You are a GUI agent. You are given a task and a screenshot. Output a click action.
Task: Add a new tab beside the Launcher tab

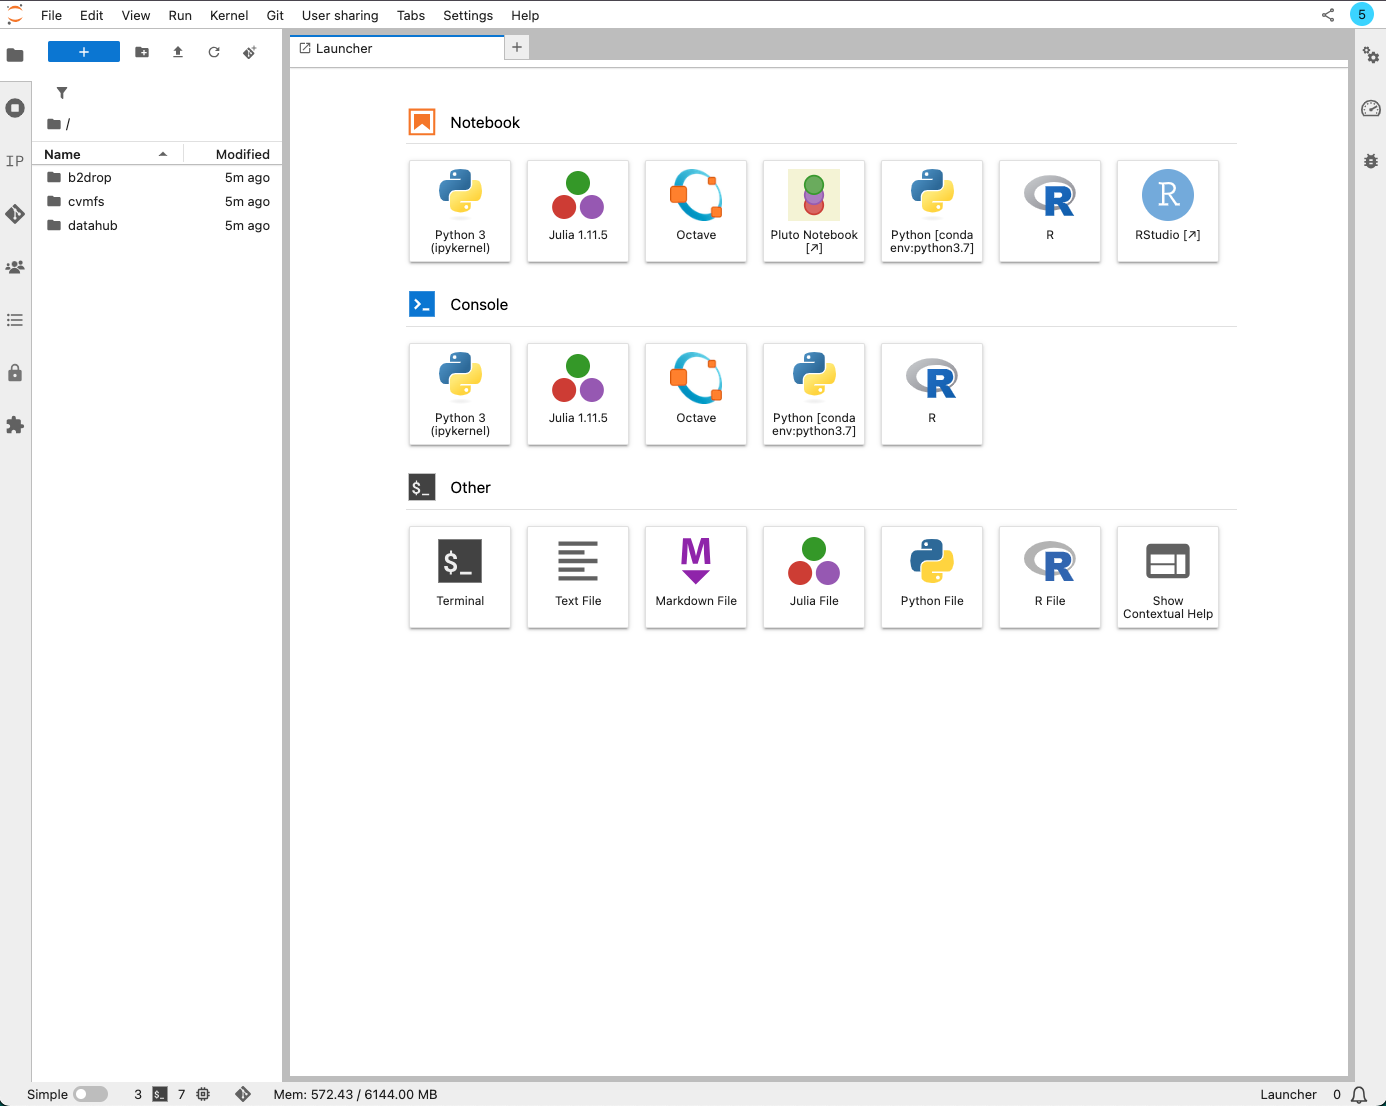pos(517,47)
